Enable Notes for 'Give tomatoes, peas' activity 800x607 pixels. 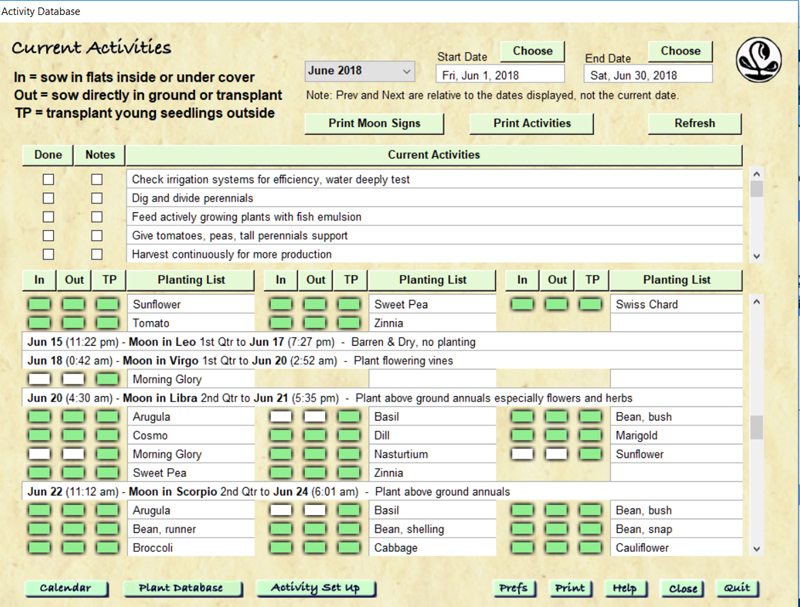pos(97,236)
